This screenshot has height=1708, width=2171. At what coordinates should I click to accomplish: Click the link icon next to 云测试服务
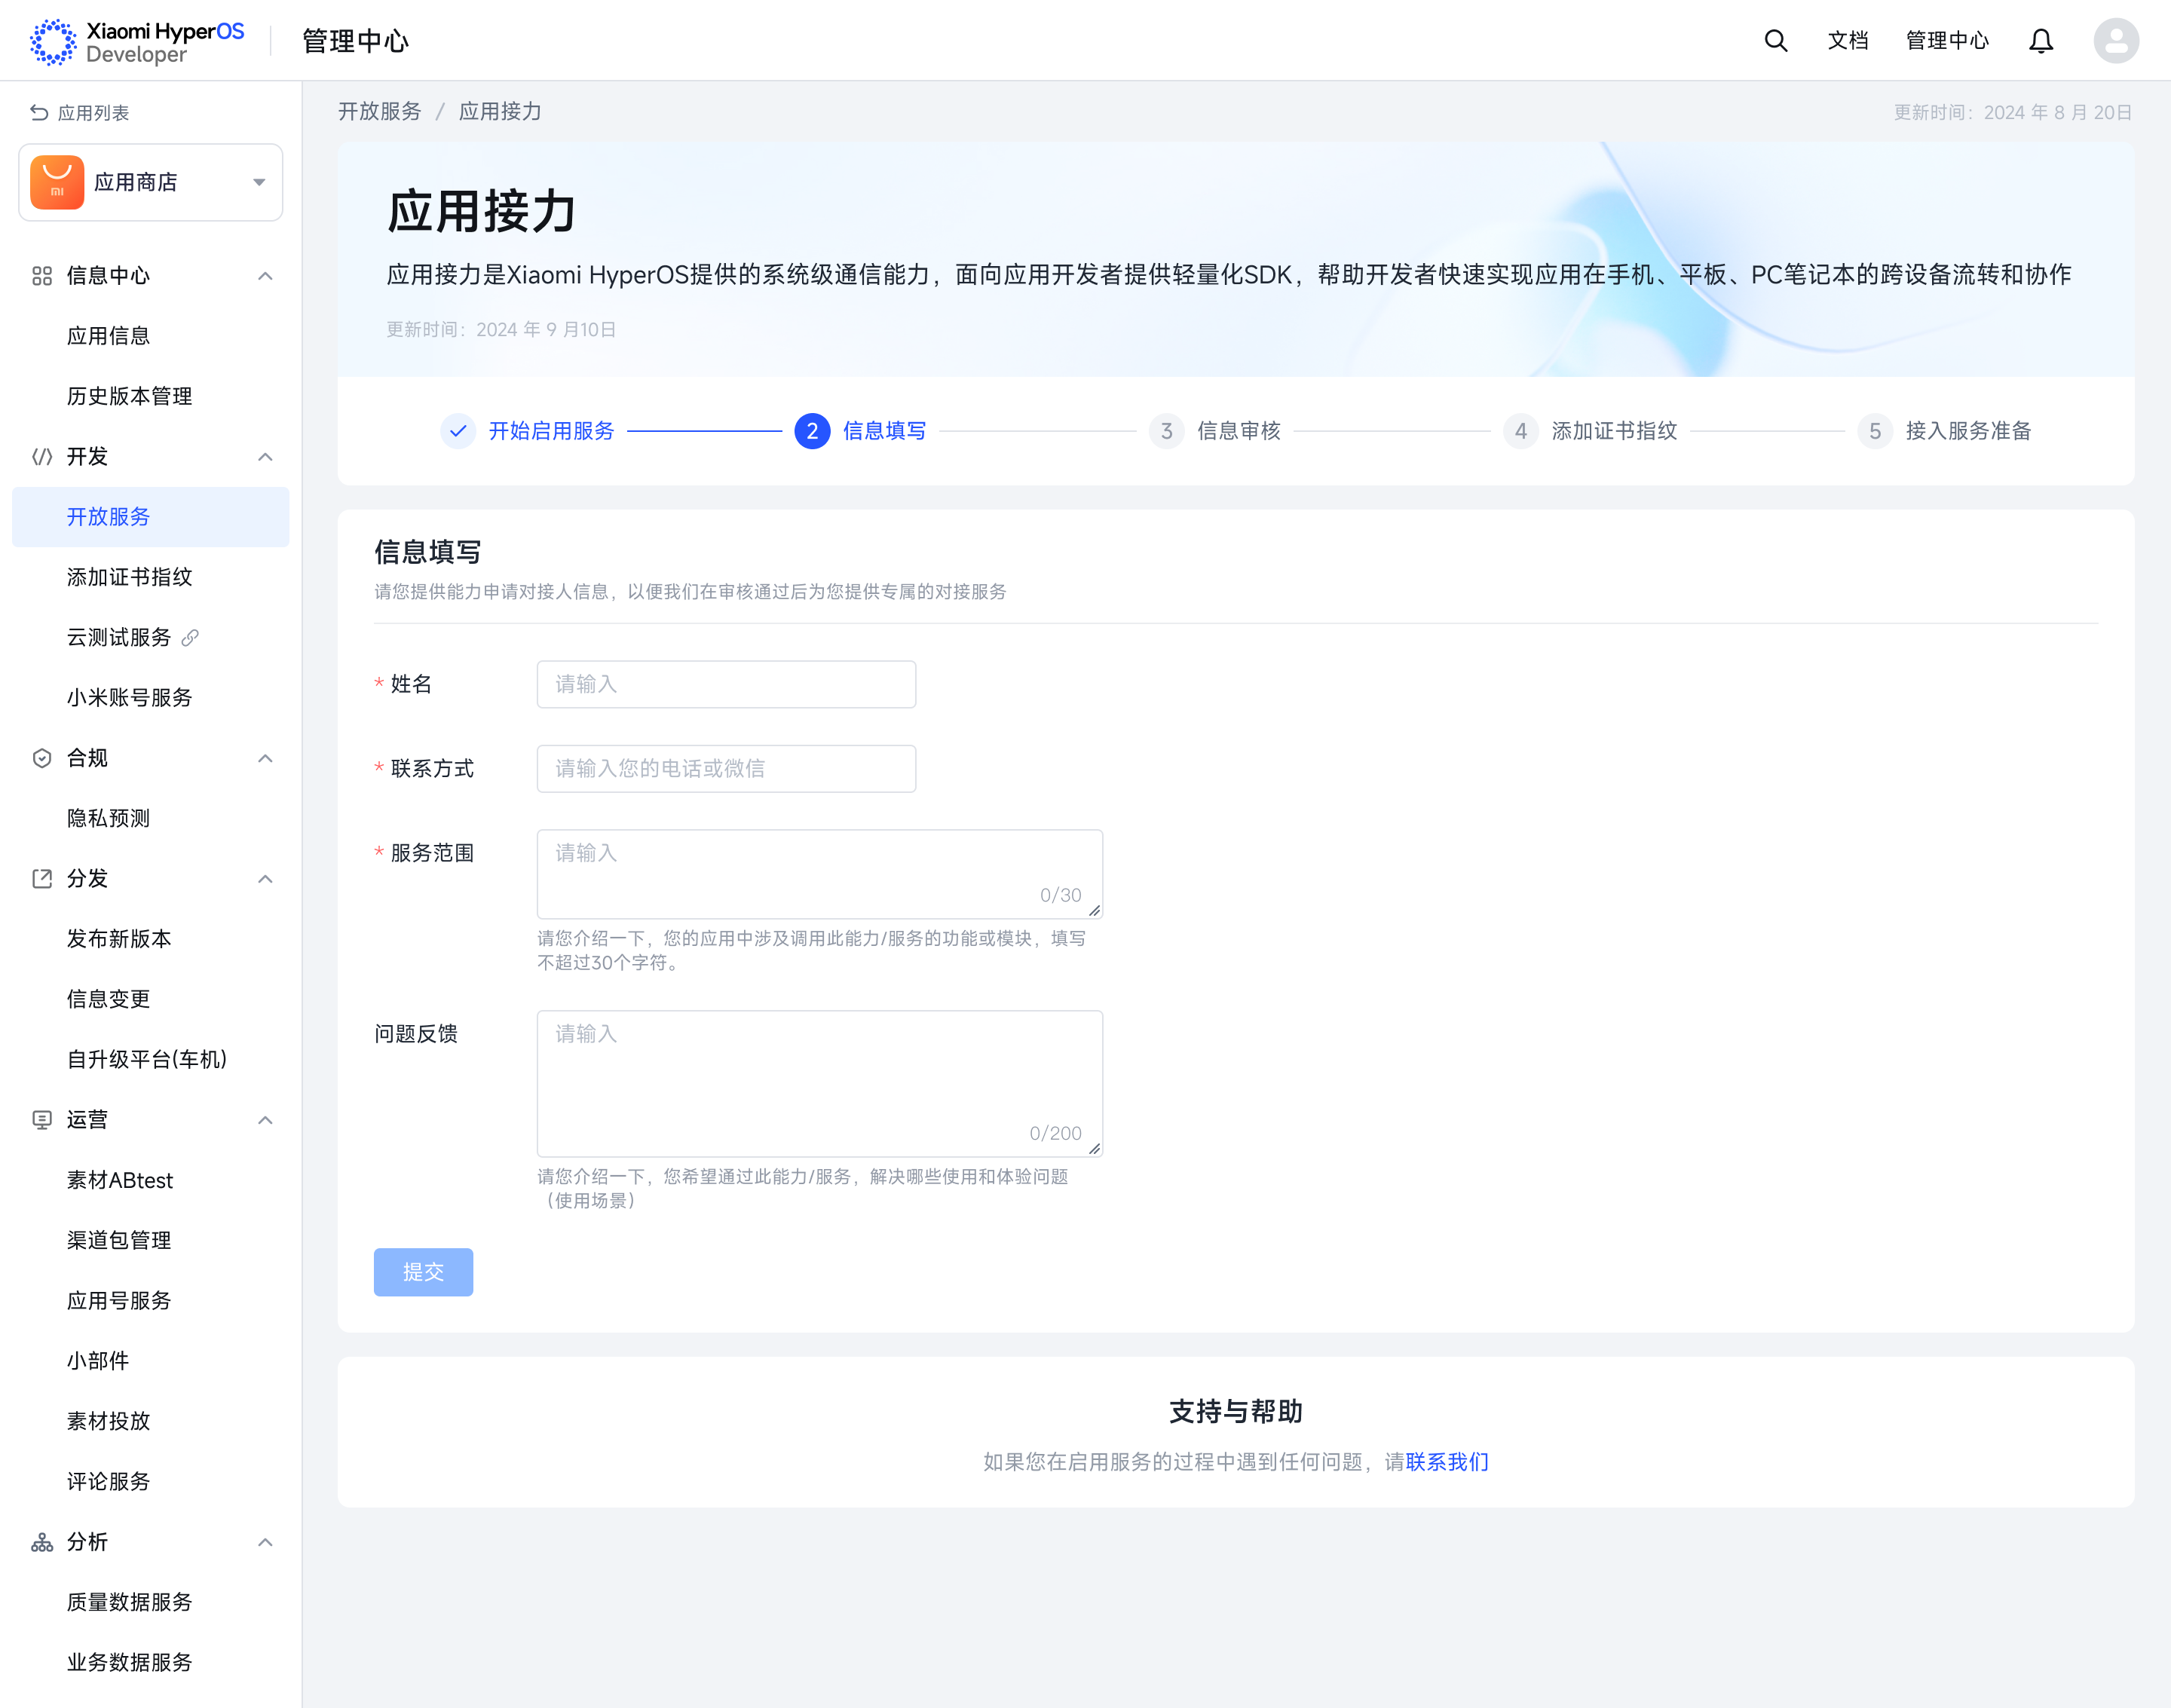click(190, 637)
